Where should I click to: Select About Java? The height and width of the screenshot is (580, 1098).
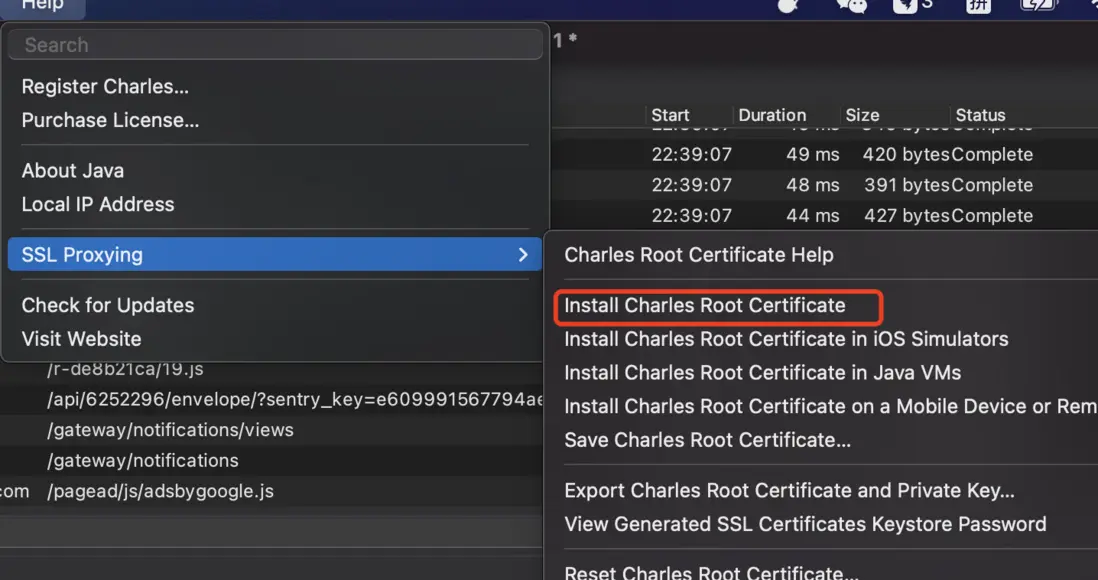pos(73,171)
